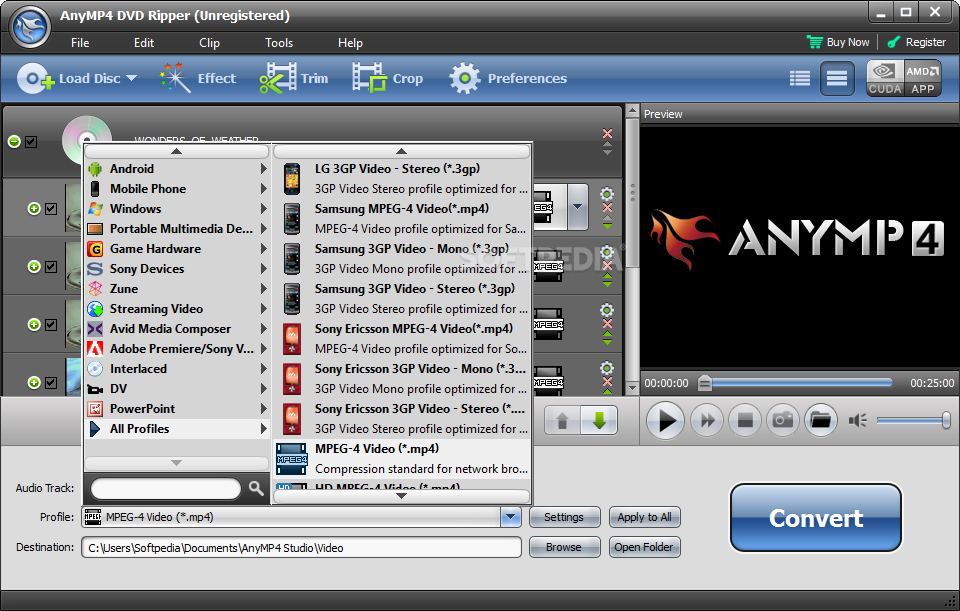Select LG 3GP Video Stereo profile icon
This screenshot has height=611, width=960.
[x=292, y=178]
